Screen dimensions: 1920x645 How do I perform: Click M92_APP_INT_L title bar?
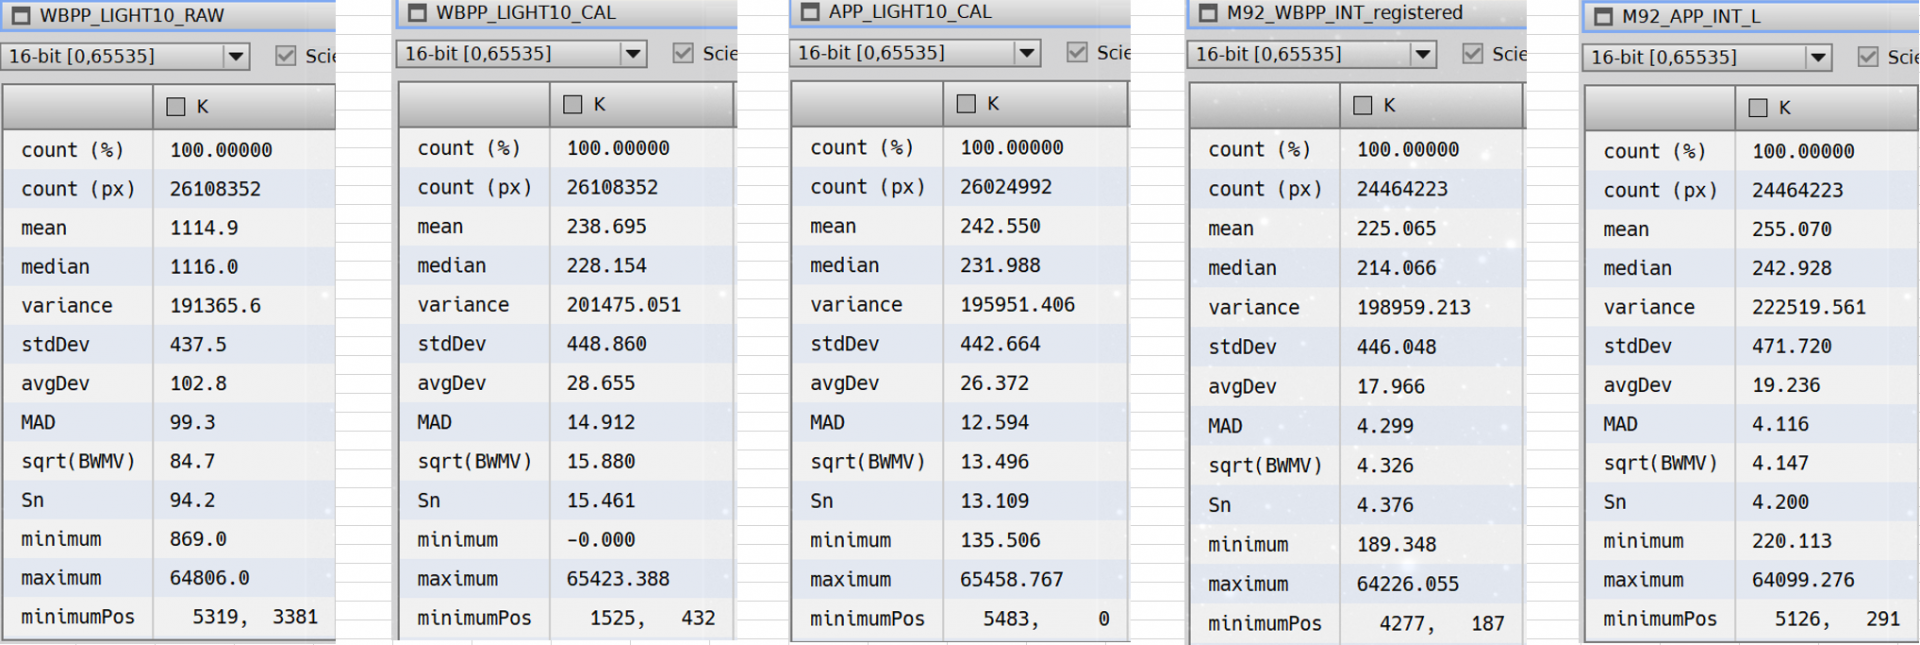[x=1751, y=17]
